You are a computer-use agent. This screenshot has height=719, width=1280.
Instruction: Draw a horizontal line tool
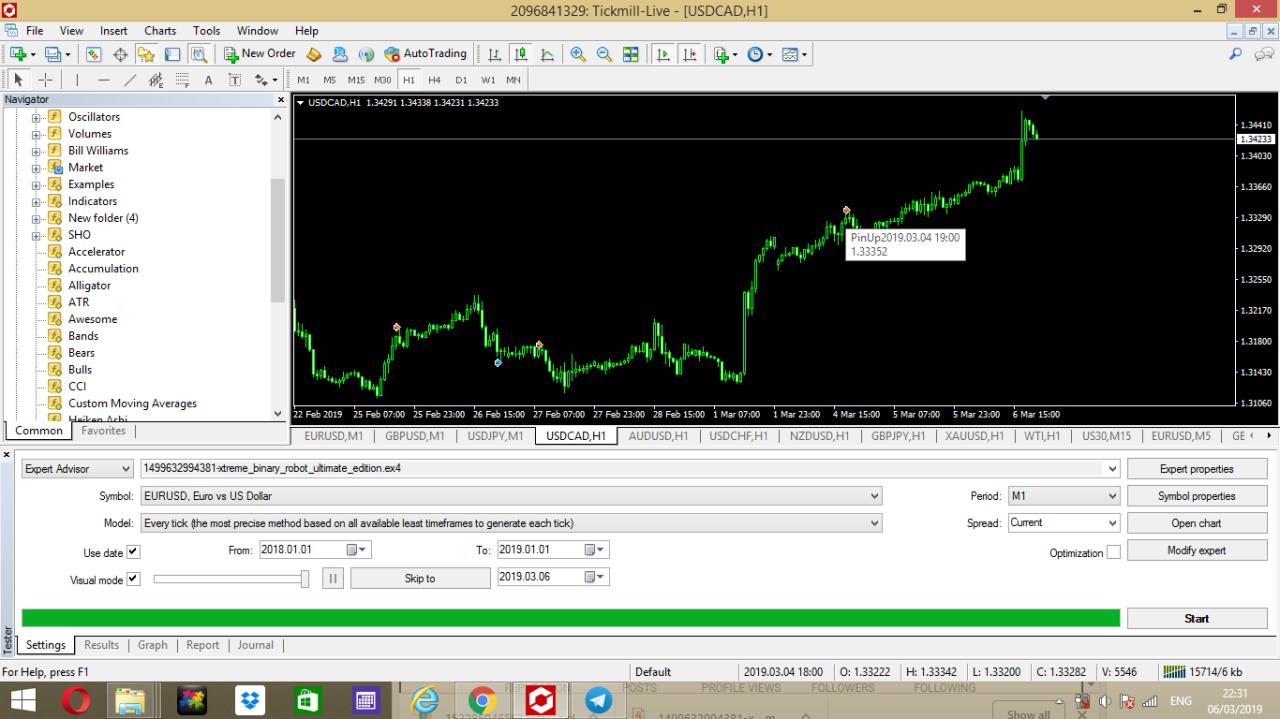pos(104,80)
